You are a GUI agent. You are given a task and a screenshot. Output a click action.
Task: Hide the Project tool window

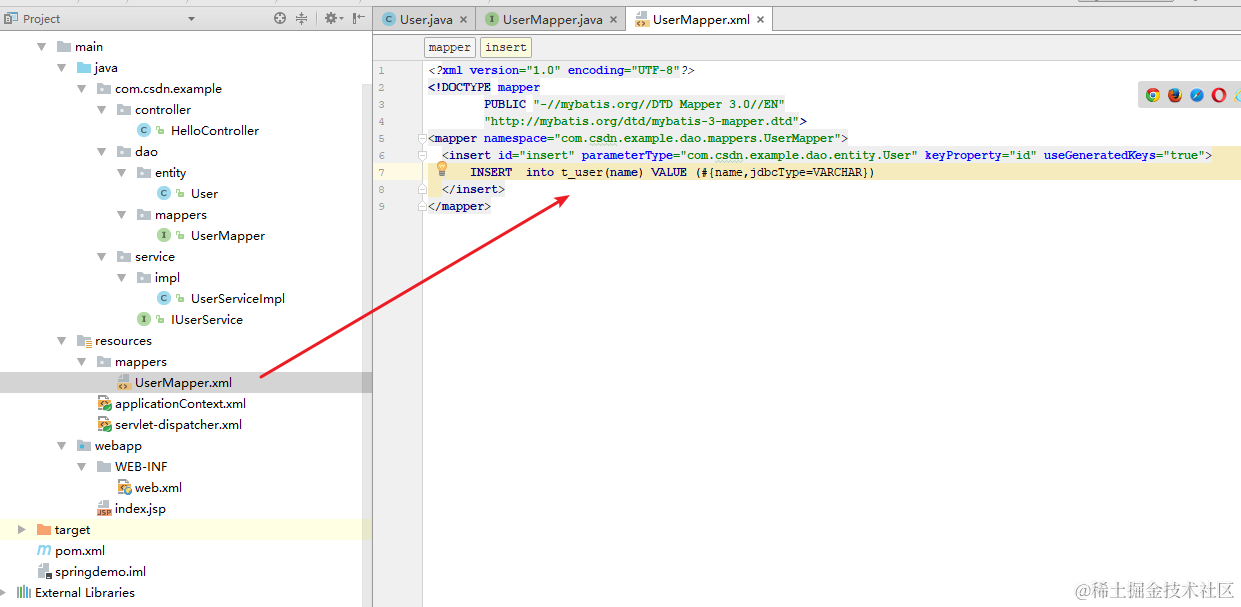click(359, 18)
